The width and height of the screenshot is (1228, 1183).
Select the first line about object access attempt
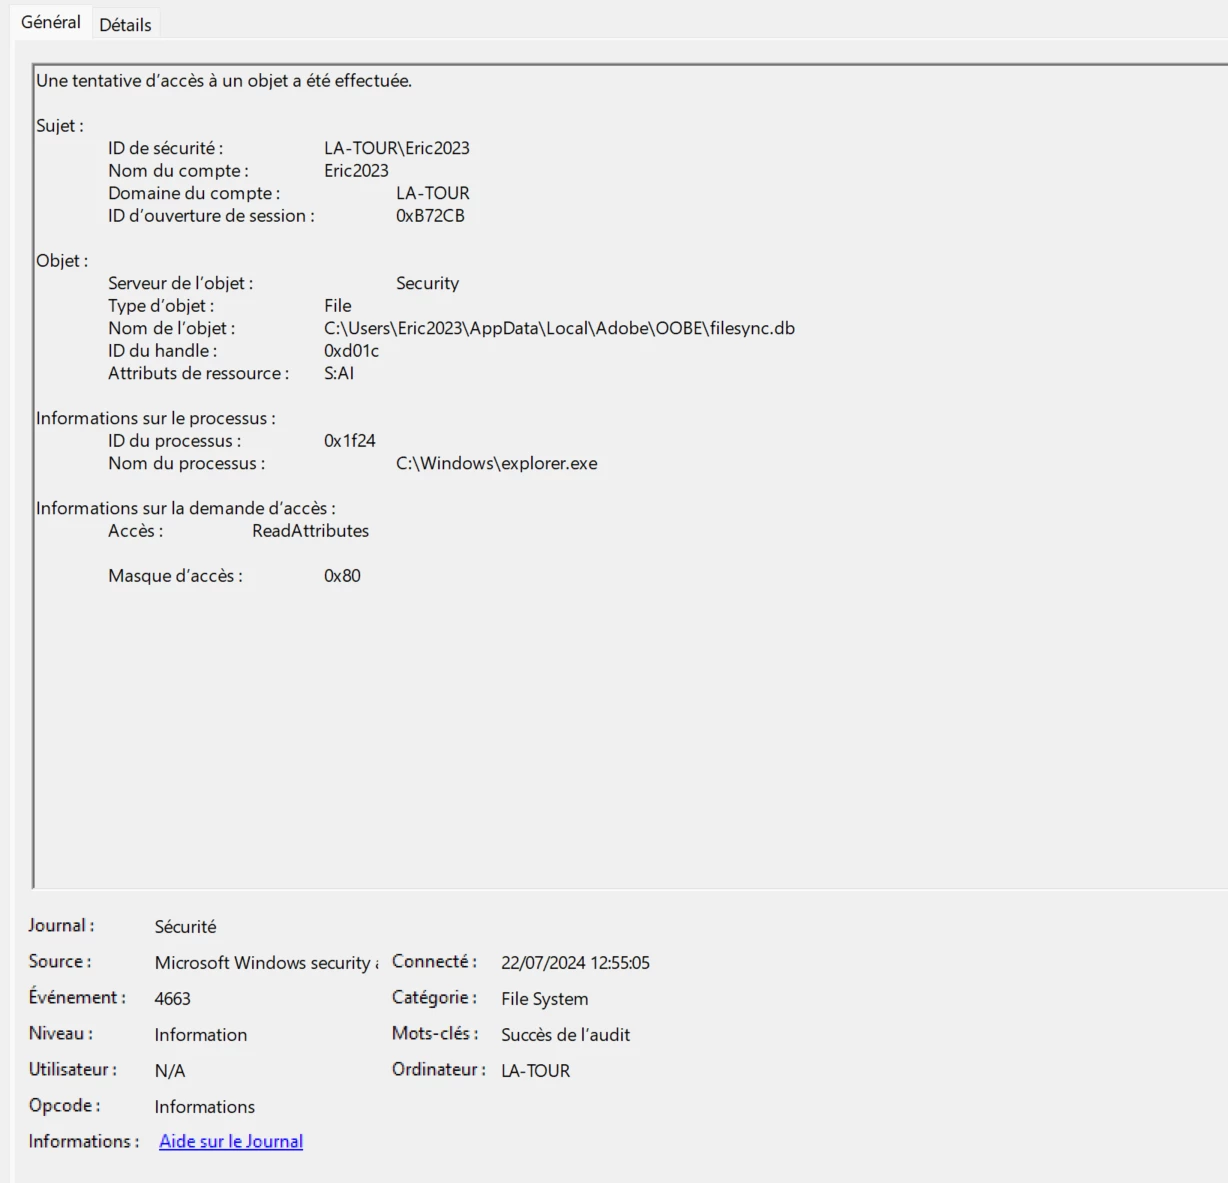(x=224, y=81)
